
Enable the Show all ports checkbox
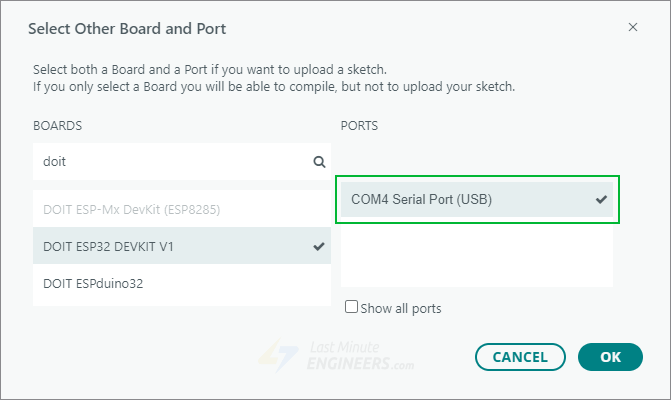[351, 307]
